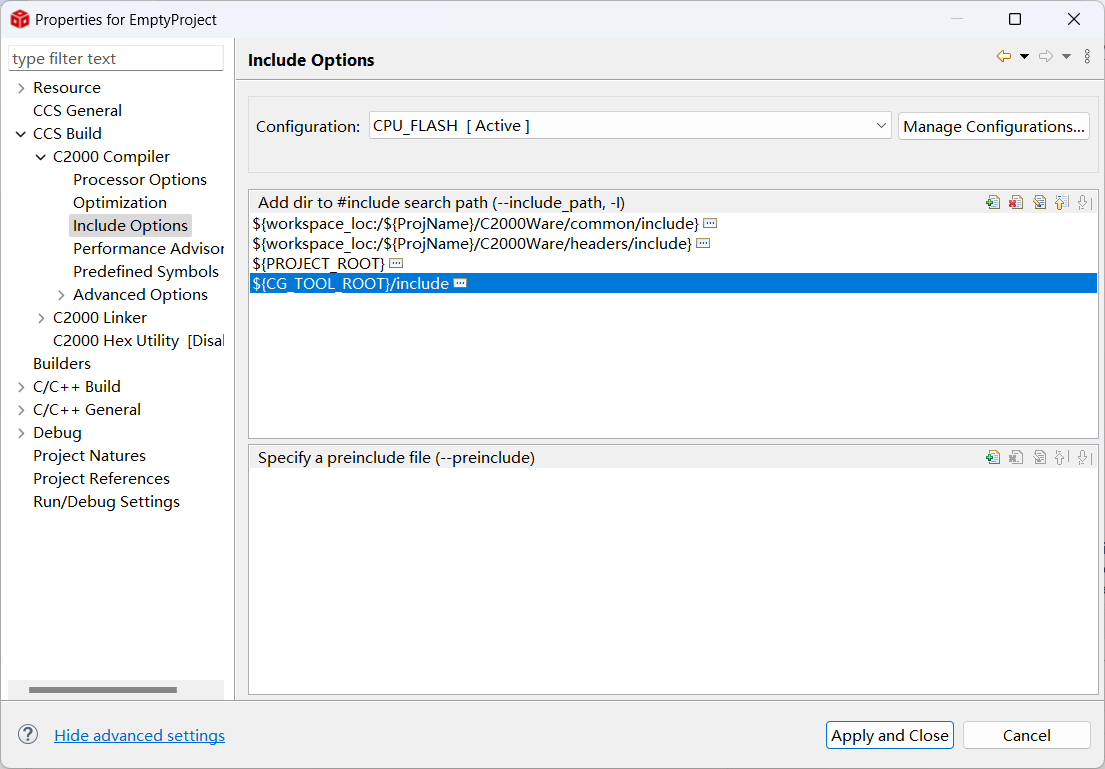Viewport: 1105px width, 769px height.
Task: Go back using yellow arrow icon
Action: click(x=1003, y=57)
